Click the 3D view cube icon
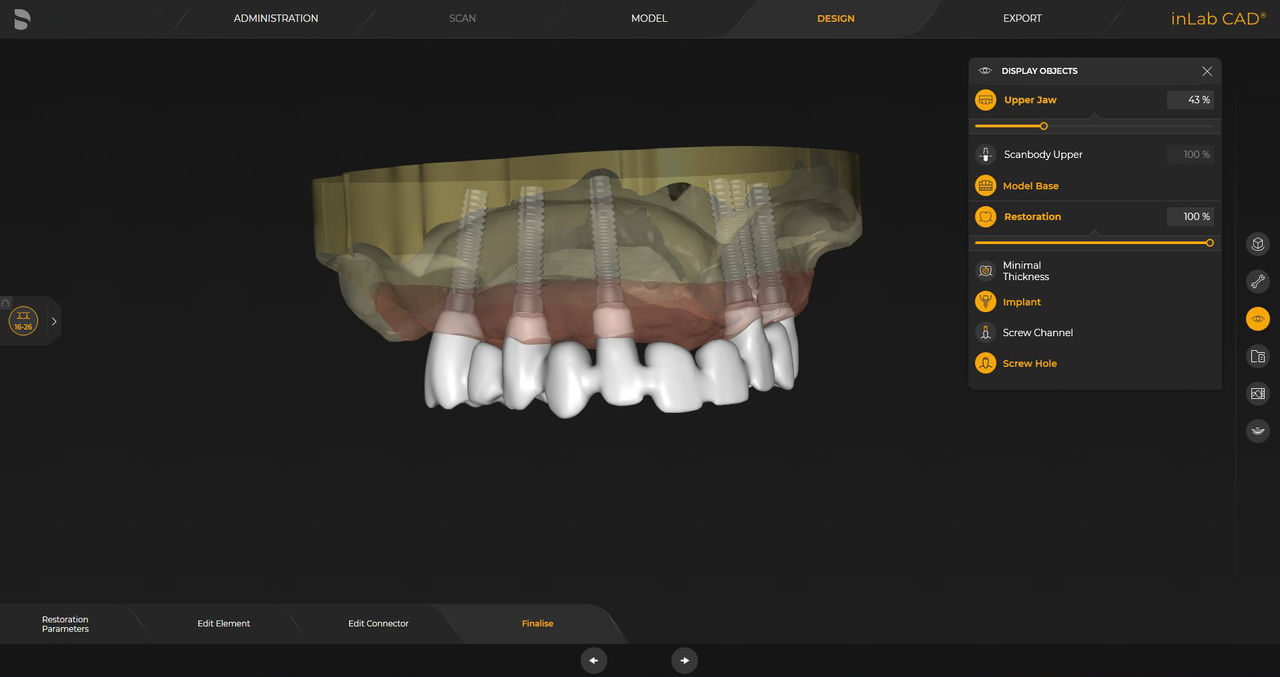 pyautogui.click(x=1257, y=243)
